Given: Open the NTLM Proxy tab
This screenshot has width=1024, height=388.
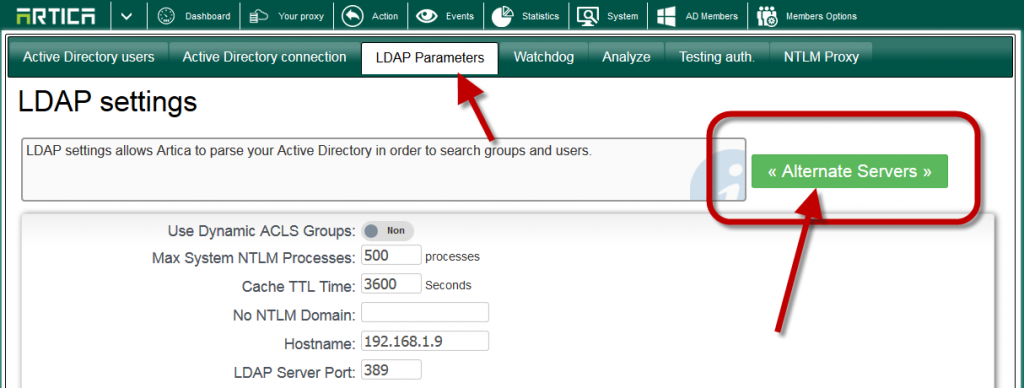Looking at the screenshot, I should [x=822, y=57].
